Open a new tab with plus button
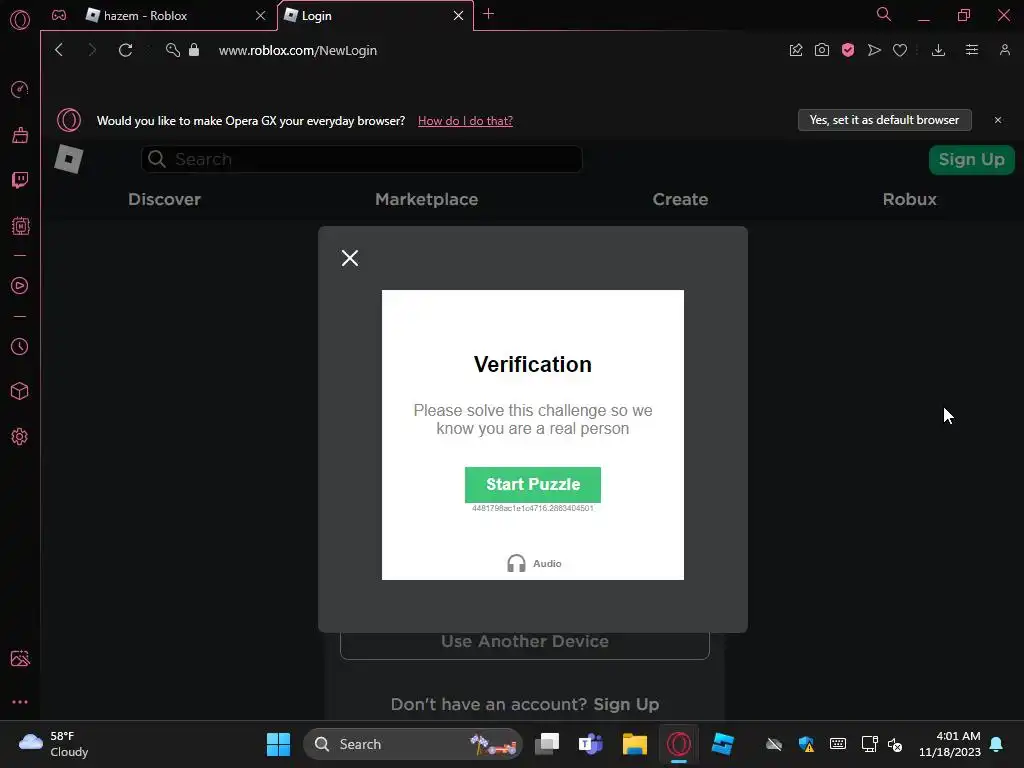 [x=488, y=14]
